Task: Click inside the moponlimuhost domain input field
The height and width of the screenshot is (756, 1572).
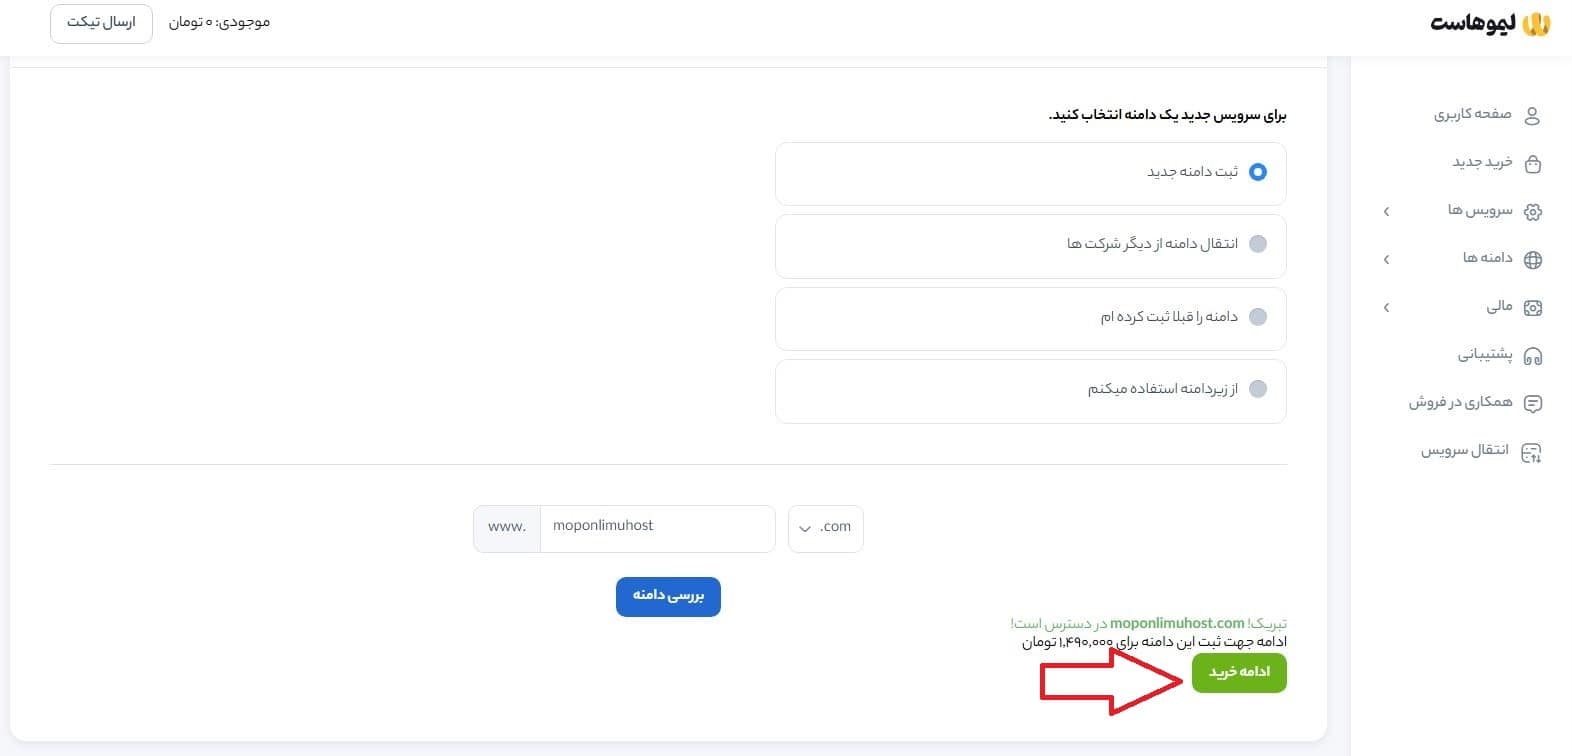Action: (x=657, y=527)
